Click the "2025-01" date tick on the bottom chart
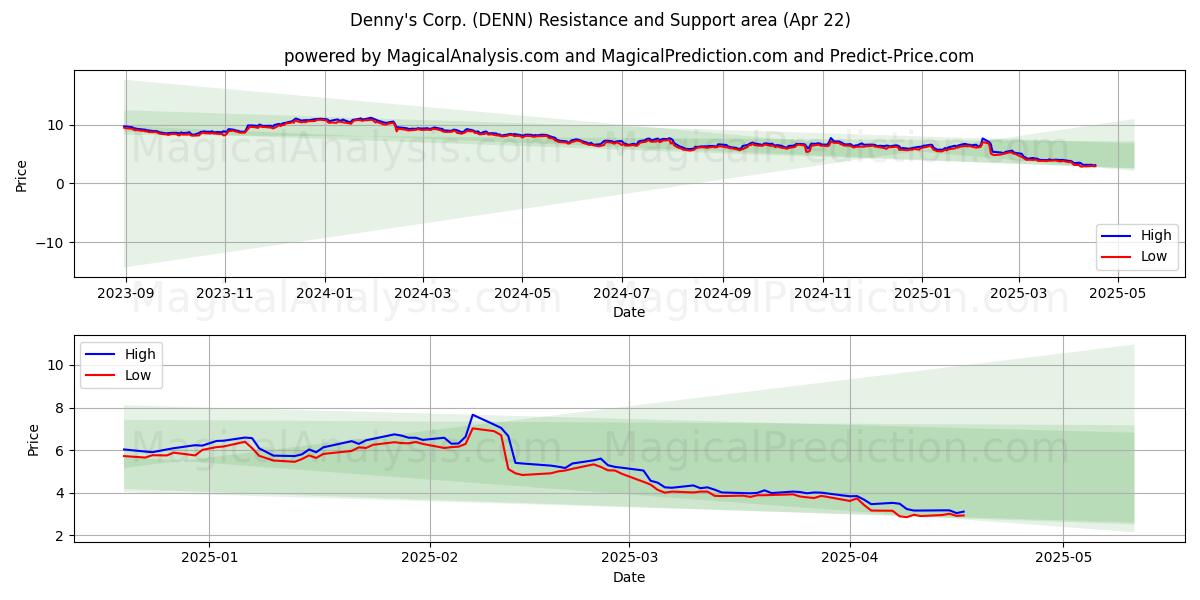 click(x=209, y=559)
